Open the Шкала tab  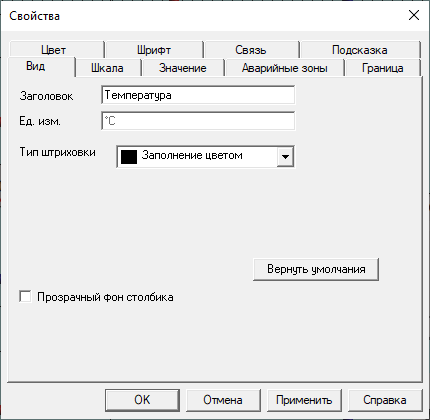107,68
